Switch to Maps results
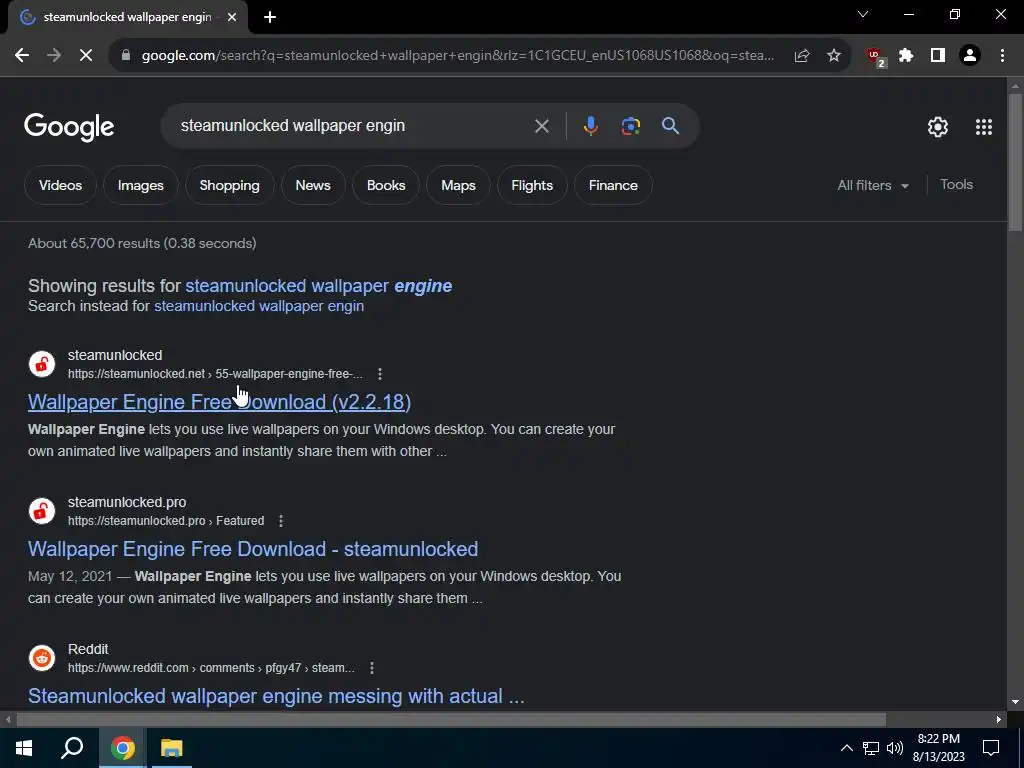 click(458, 185)
